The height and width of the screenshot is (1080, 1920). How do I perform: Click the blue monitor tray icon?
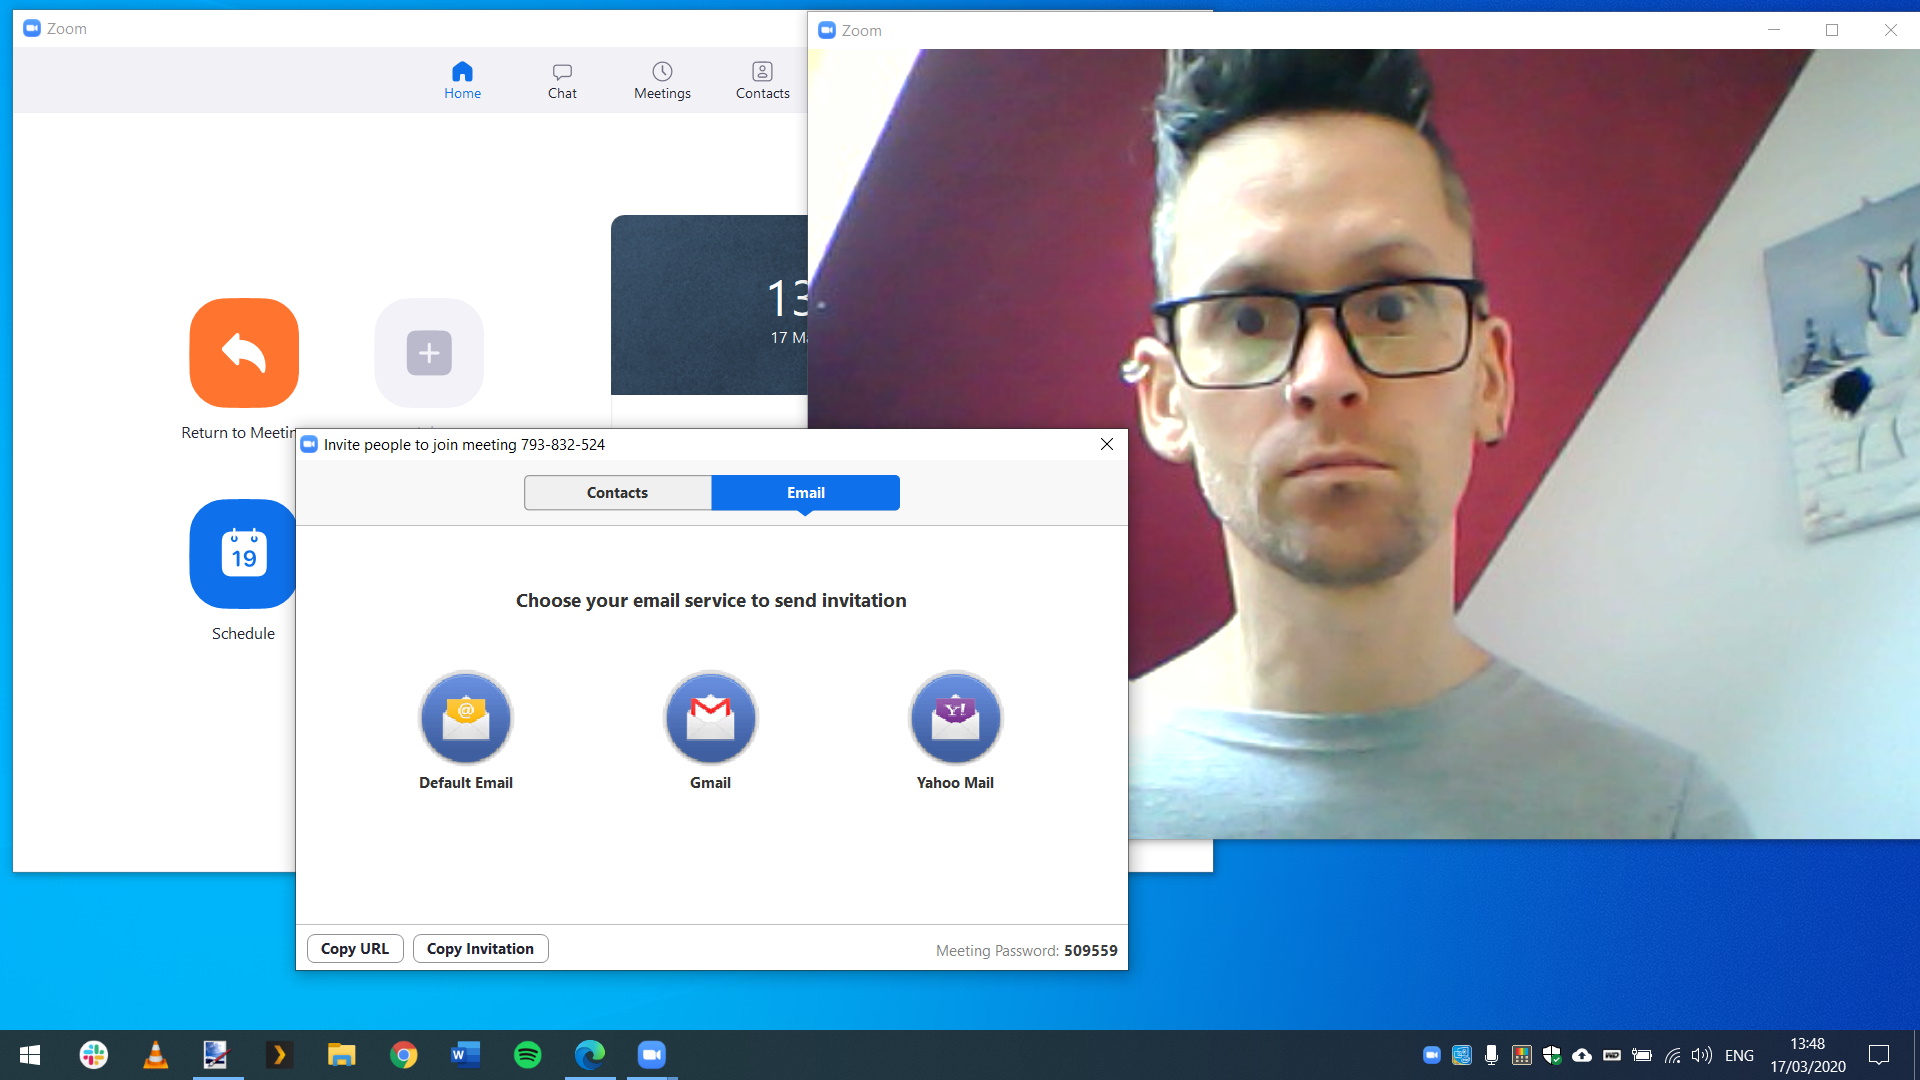coord(1462,1055)
